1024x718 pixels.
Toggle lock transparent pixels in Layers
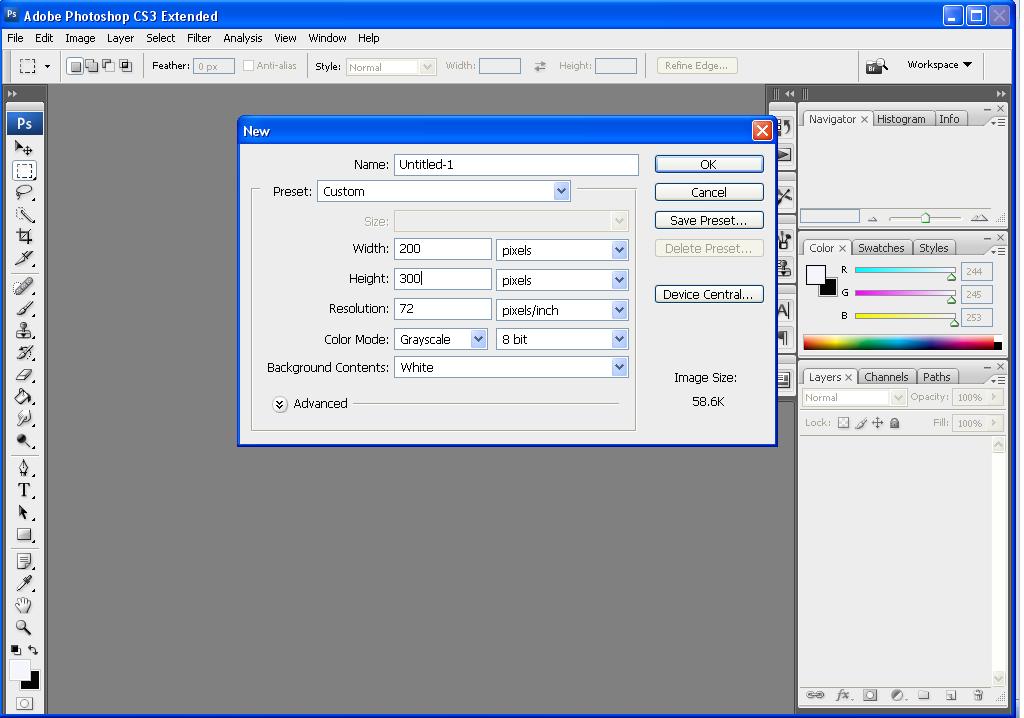843,423
